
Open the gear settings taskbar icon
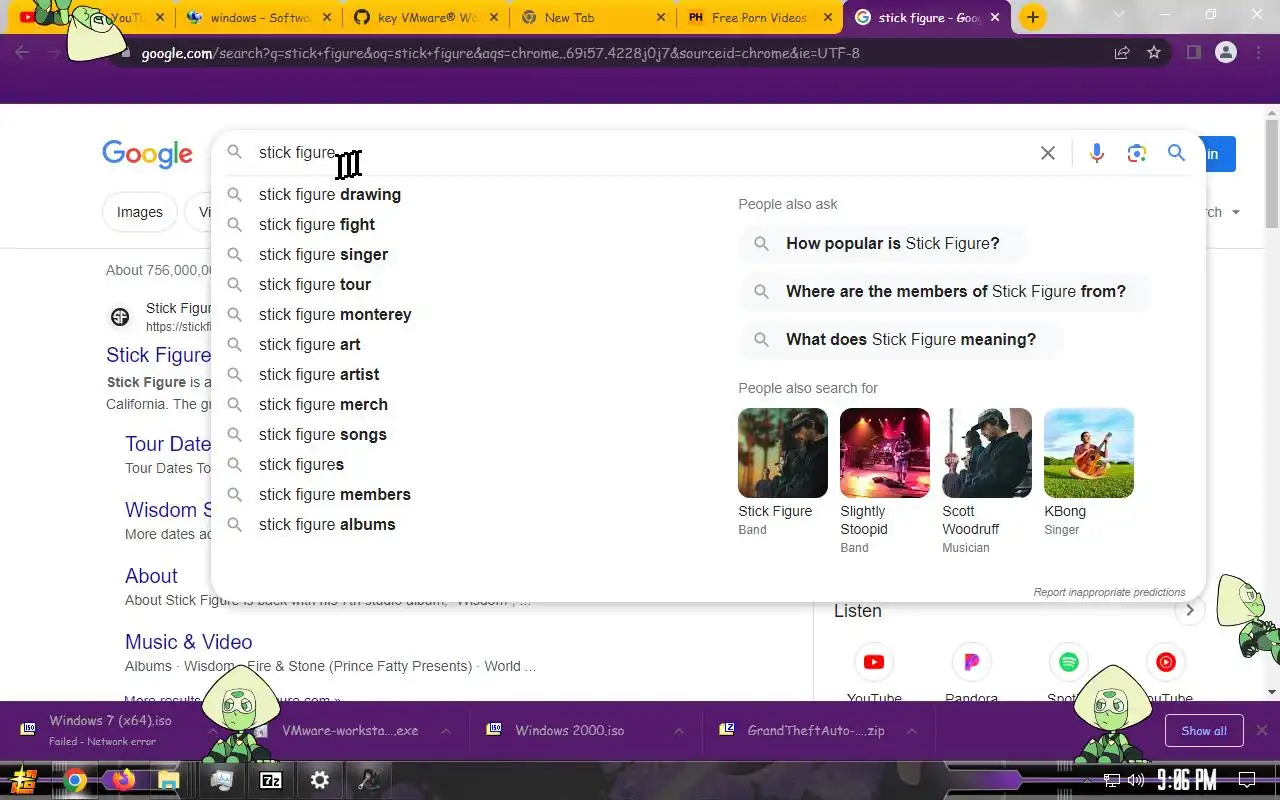[320, 781]
